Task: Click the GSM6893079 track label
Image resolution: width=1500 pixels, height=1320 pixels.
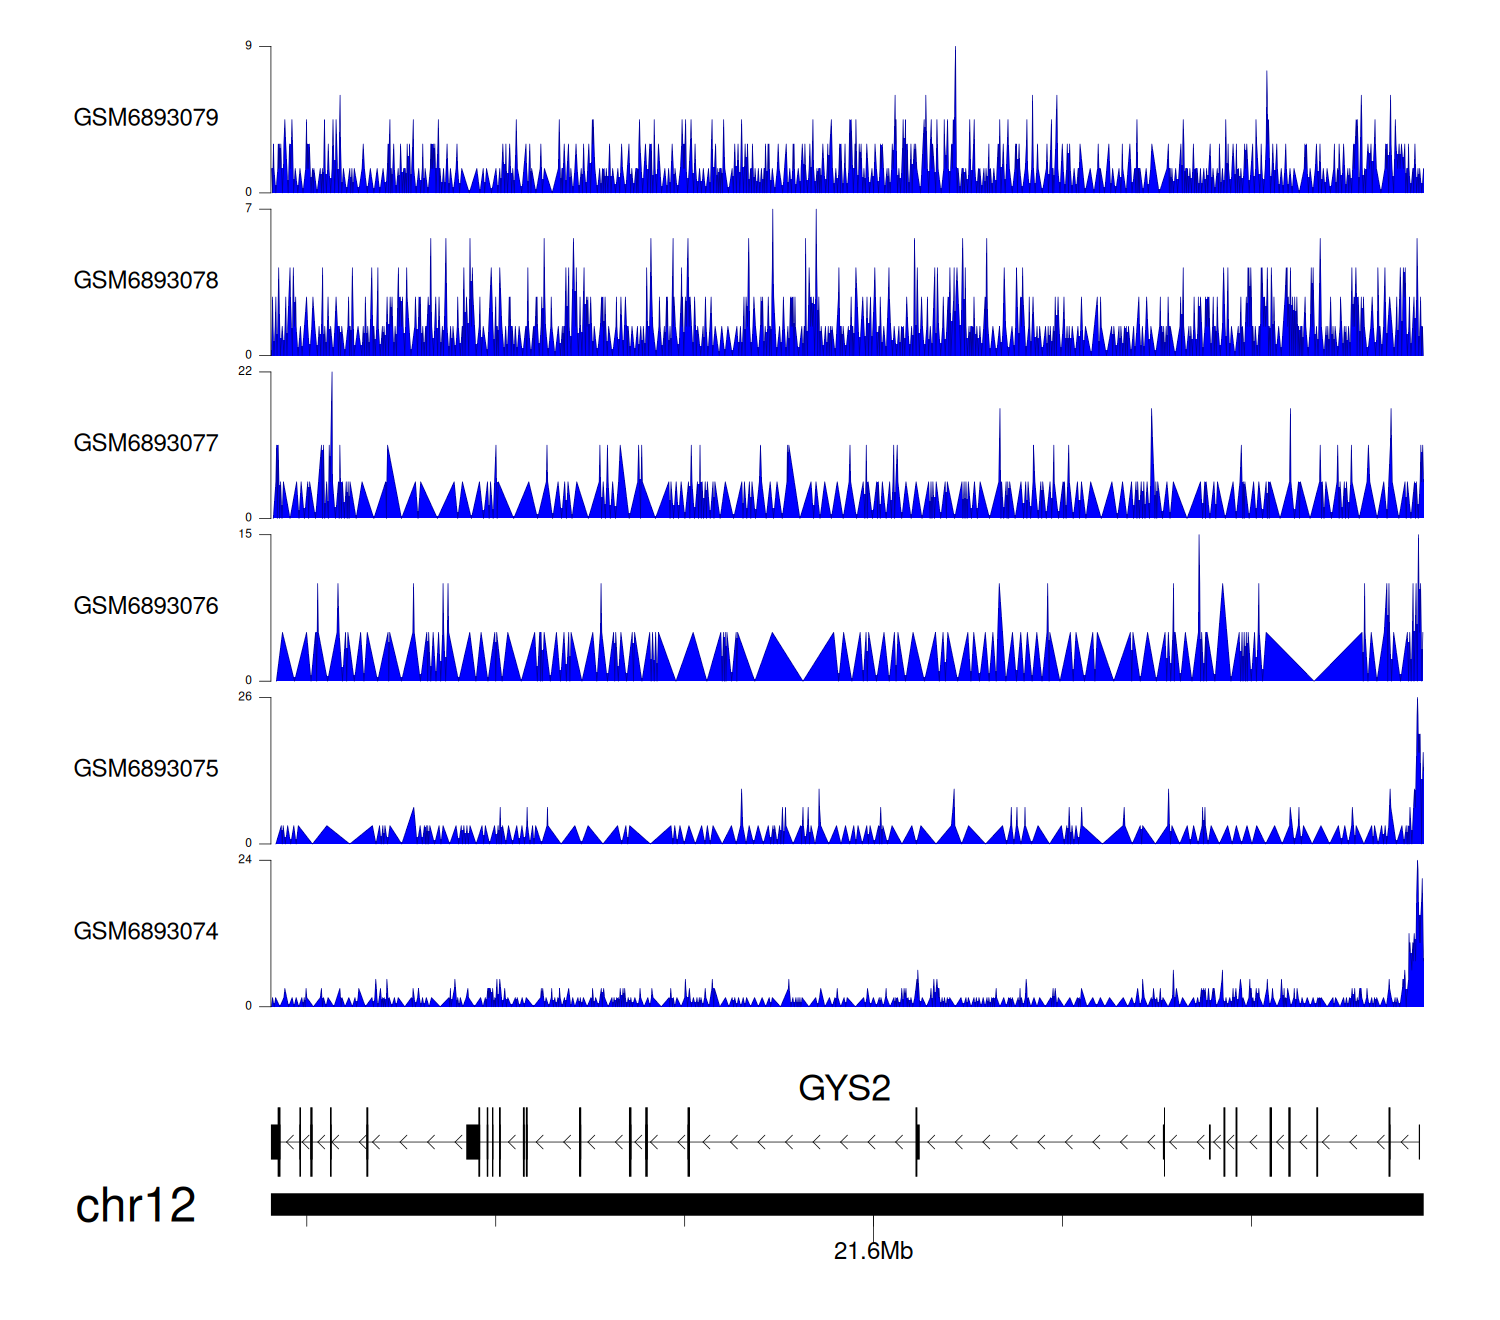Action: (146, 118)
